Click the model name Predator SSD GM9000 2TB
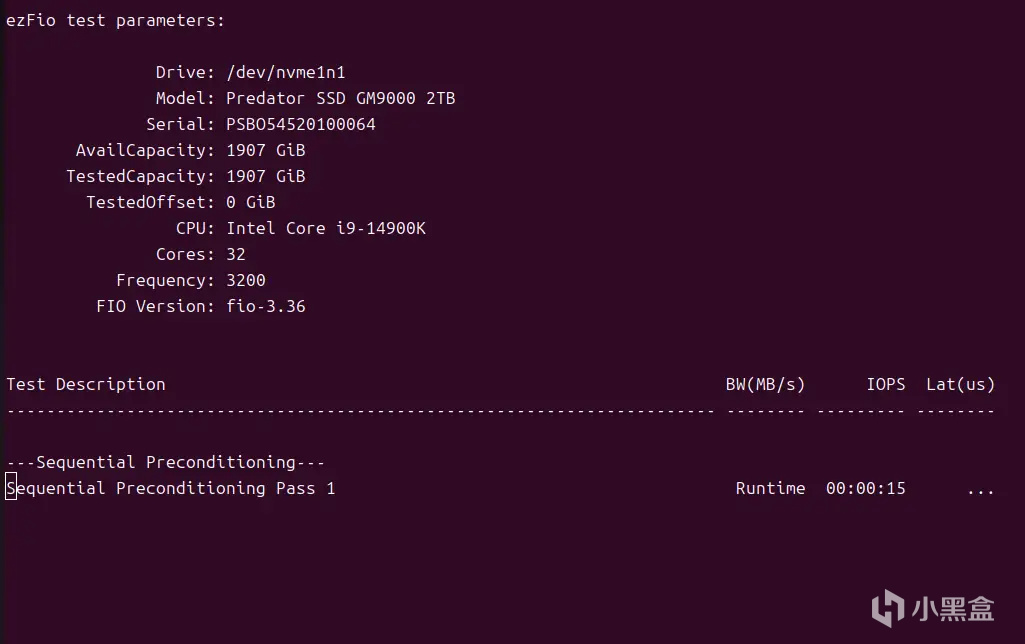 [341, 98]
